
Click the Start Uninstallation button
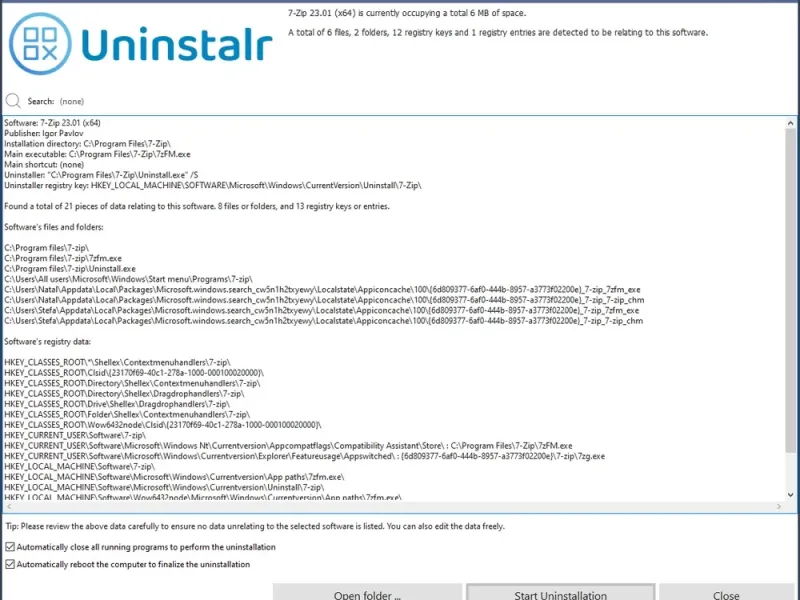(560, 593)
